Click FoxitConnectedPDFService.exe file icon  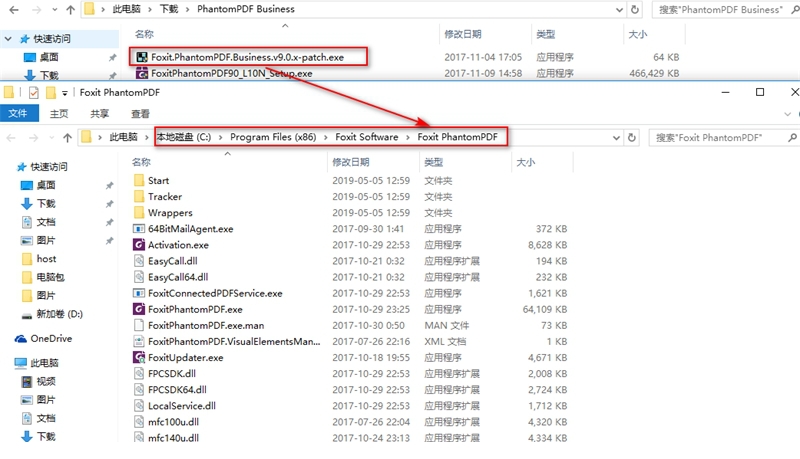[139, 293]
